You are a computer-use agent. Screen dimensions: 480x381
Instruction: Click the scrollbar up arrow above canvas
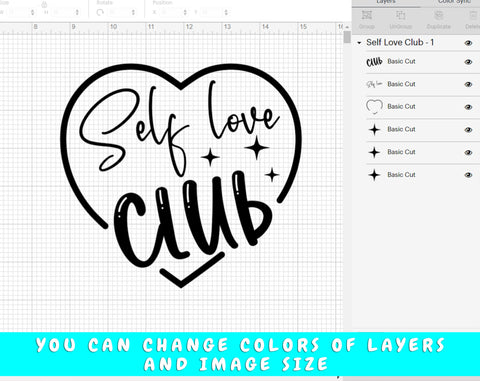(x=347, y=27)
